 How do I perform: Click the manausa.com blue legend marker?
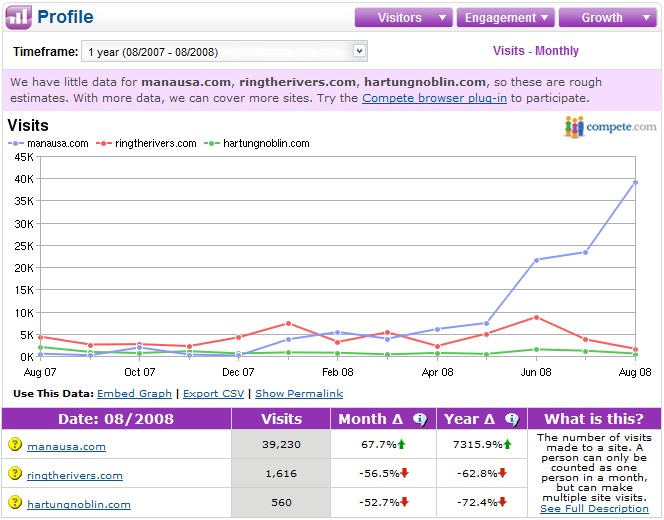(x=15, y=144)
